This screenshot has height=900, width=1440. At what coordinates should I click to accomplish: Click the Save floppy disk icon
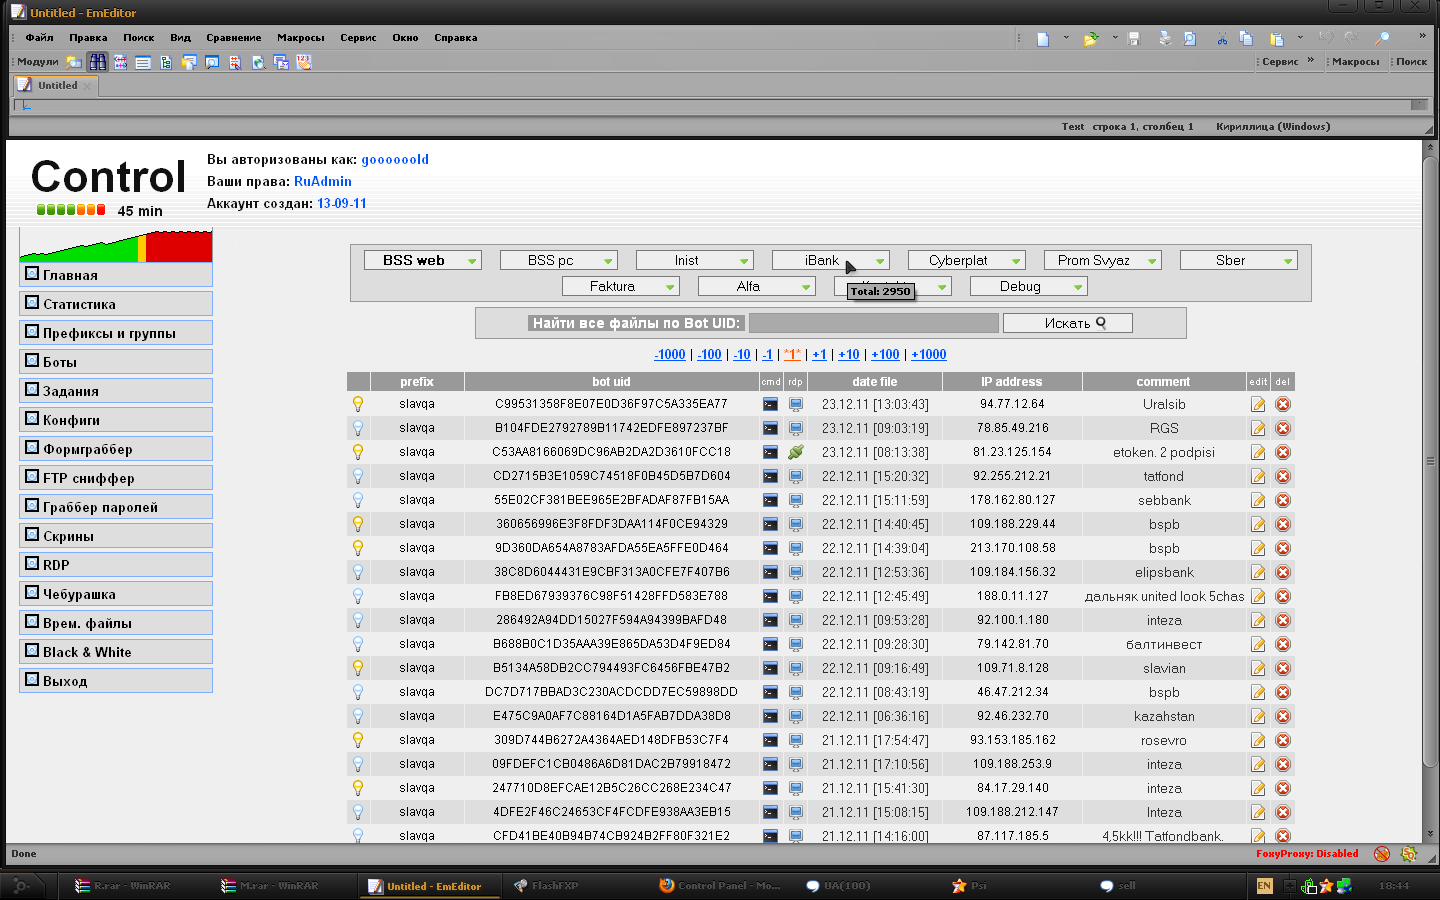(1134, 39)
